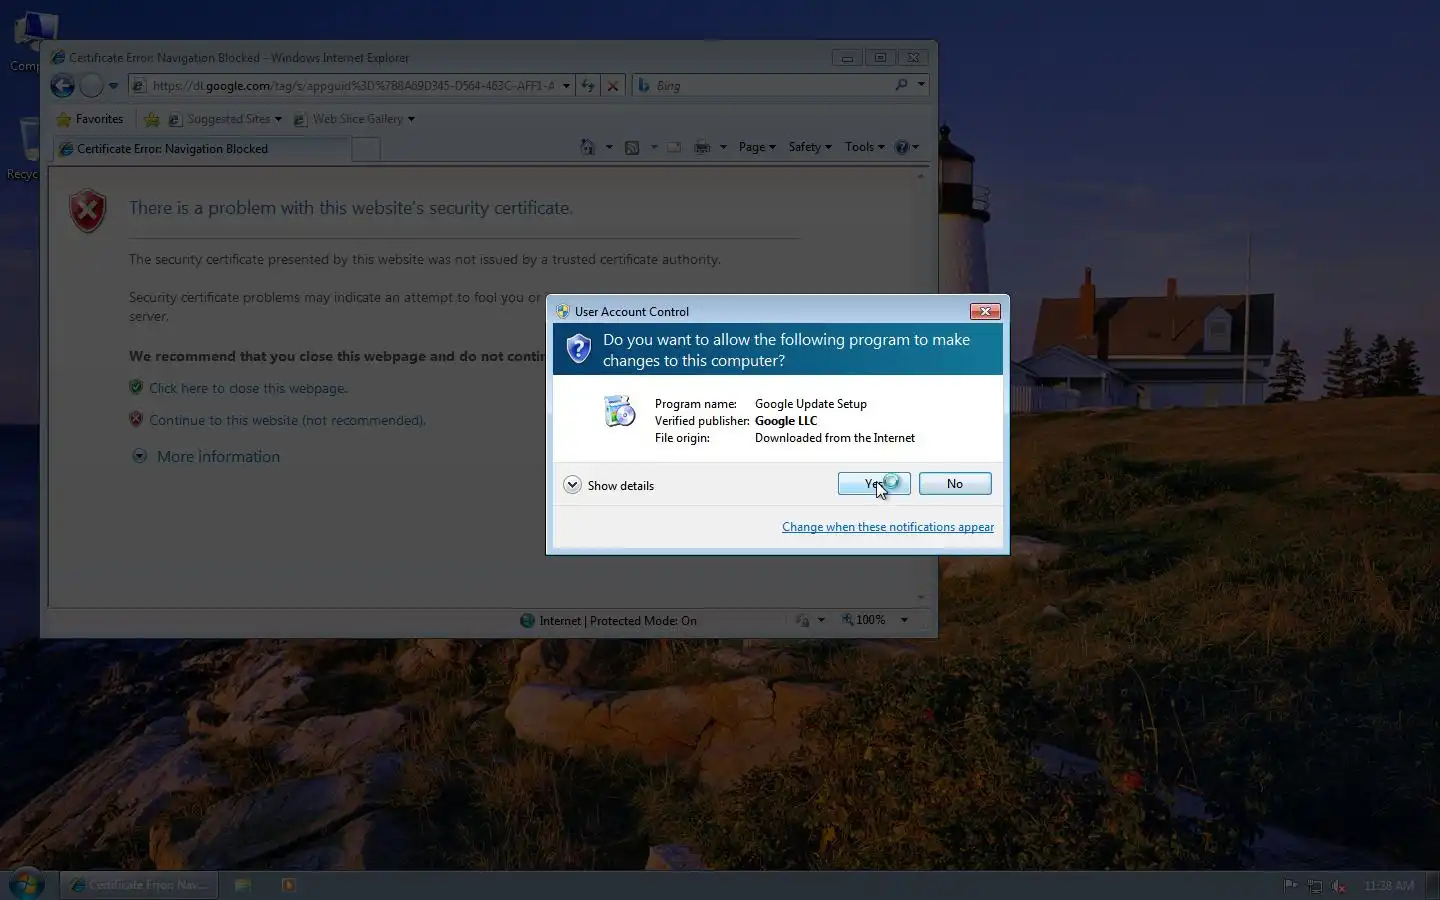Screen dimensions: 1440x900
Task: Expand Show details in the UAC dialog
Action: pyautogui.click(x=609, y=485)
